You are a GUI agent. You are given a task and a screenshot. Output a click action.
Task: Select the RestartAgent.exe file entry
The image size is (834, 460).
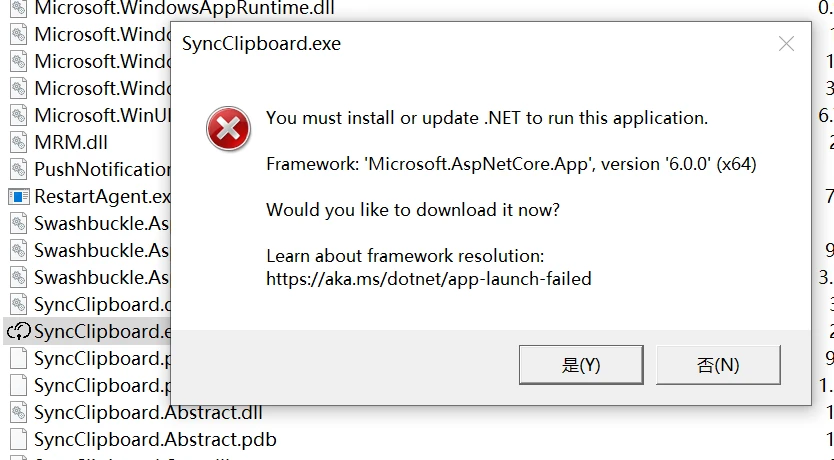click(x=102, y=196)
